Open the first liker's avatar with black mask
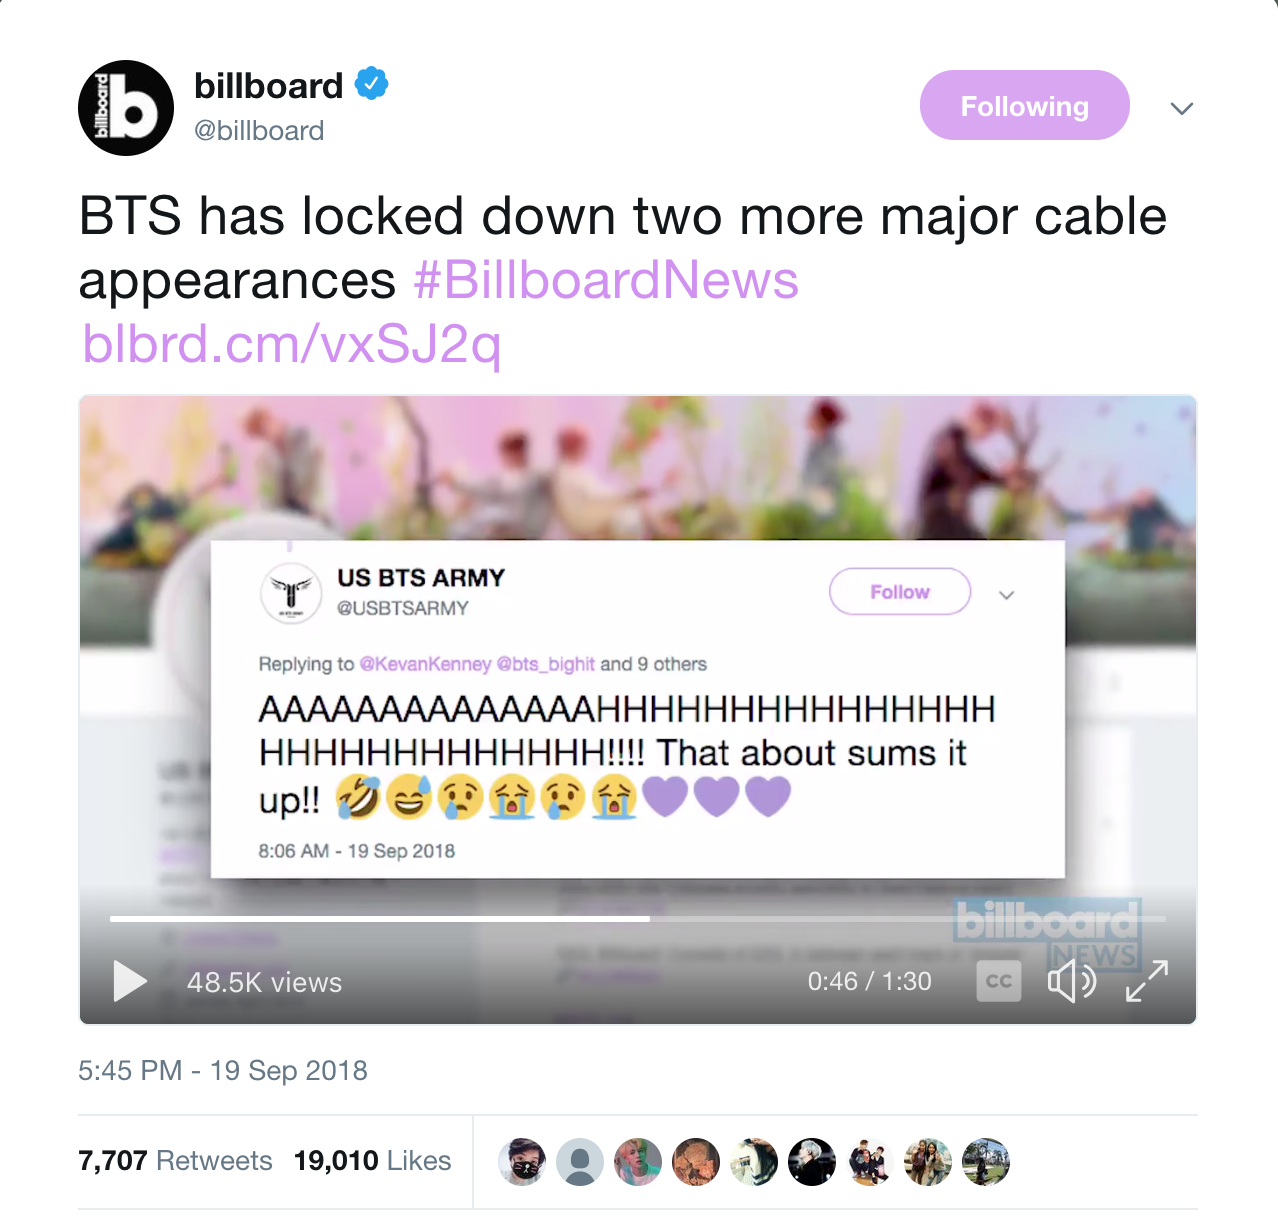 tap(522, 1162)
